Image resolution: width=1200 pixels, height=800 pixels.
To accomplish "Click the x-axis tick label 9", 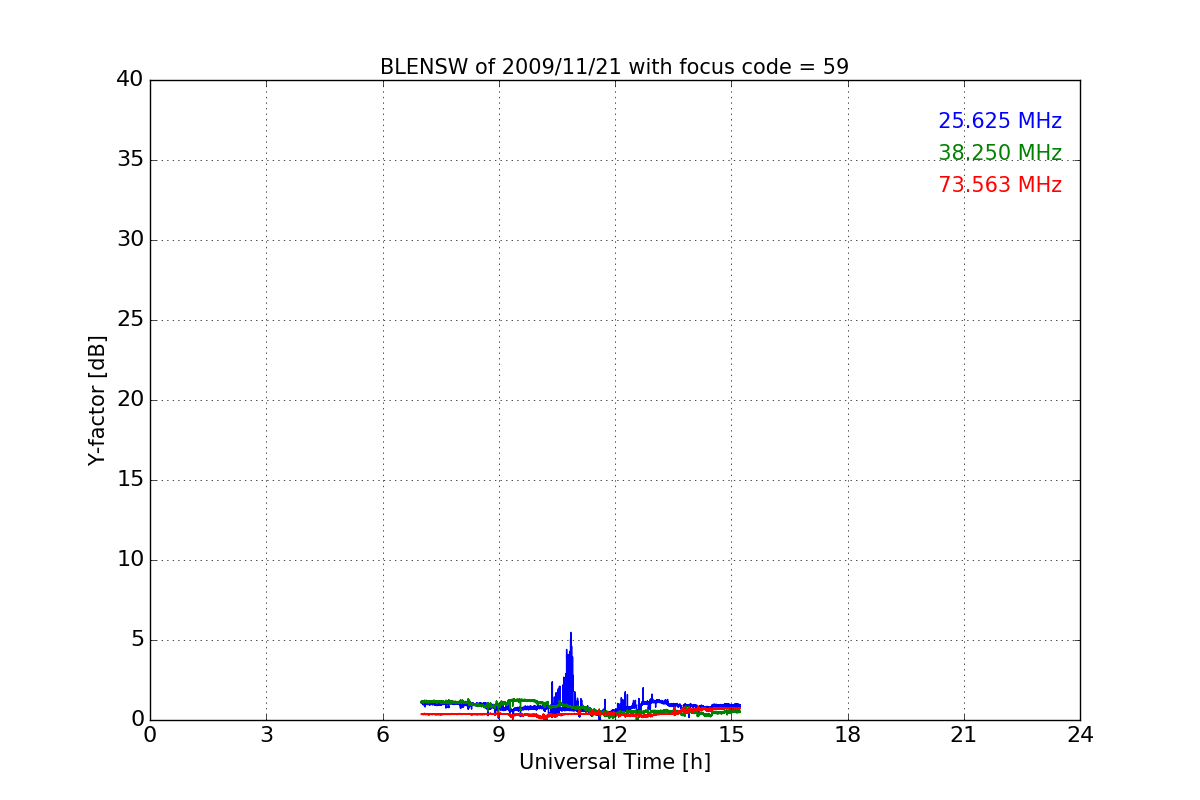I will click(x=499, y=735).
